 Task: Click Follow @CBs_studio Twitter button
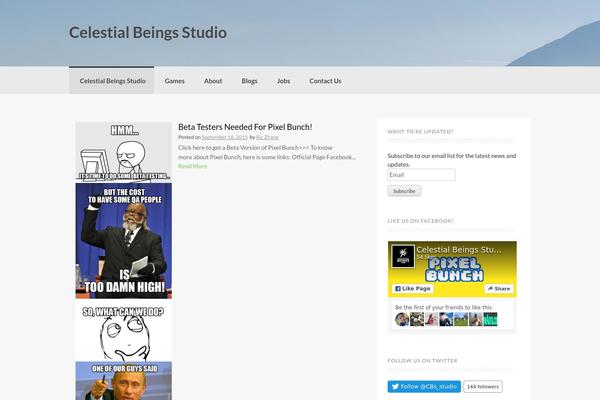point(424,387)
